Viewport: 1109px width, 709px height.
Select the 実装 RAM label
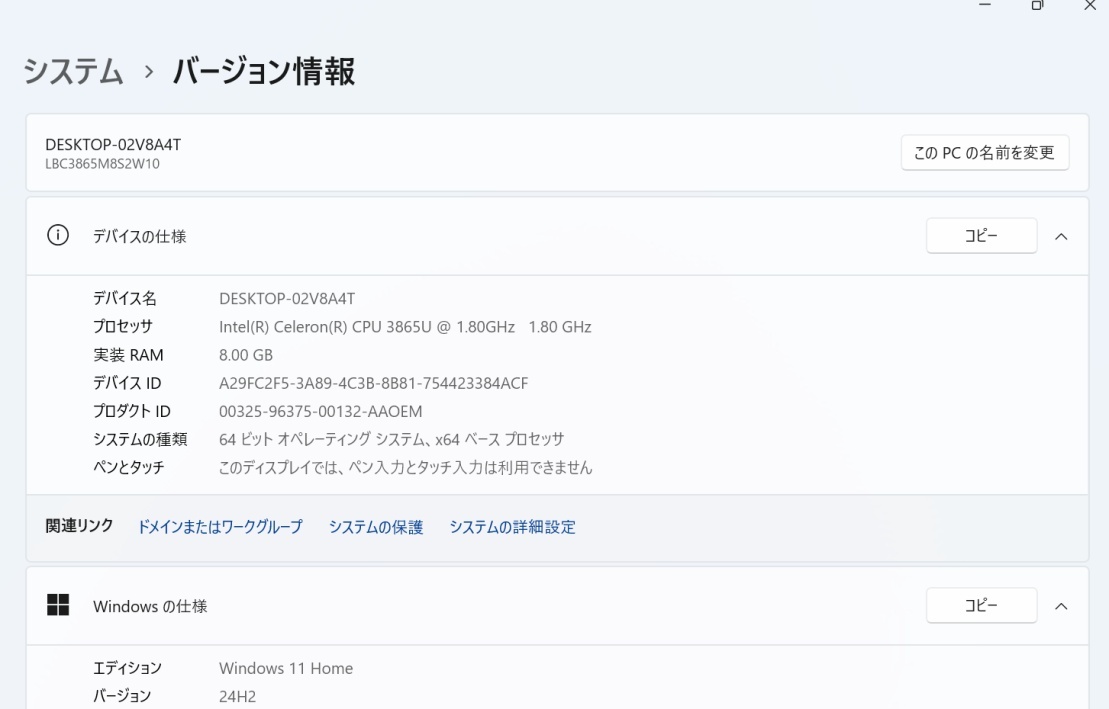(x=128, y=355)
